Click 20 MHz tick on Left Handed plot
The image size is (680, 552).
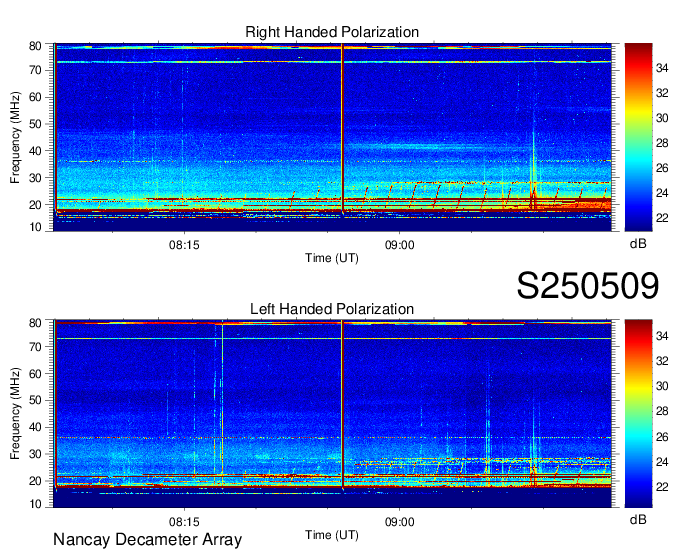tap(35, 481)
